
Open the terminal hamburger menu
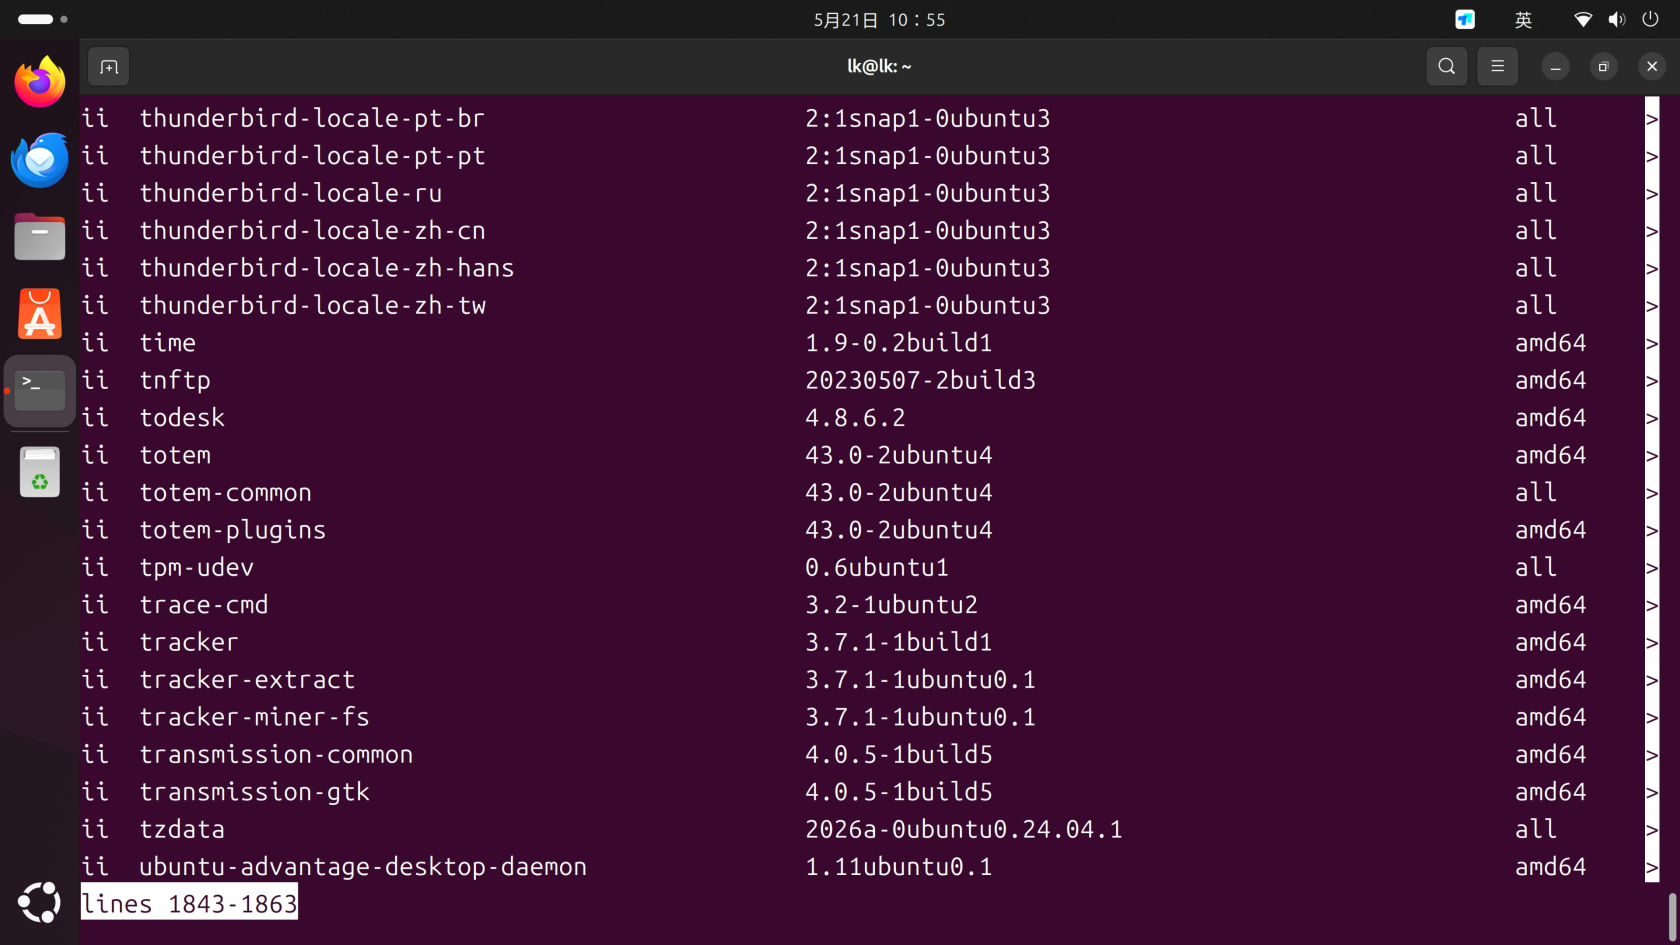point(1497,67)
